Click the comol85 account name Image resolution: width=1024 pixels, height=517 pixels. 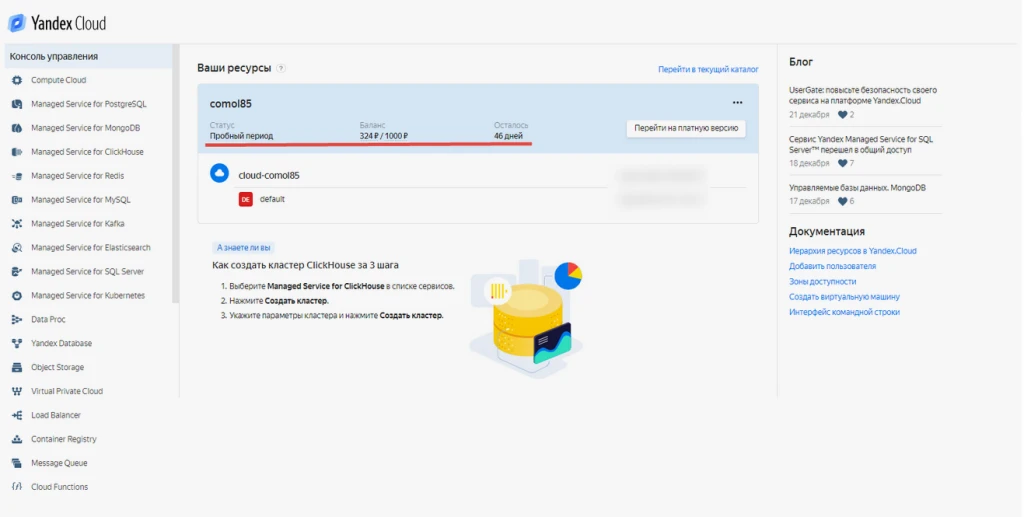tap(231, 104)
